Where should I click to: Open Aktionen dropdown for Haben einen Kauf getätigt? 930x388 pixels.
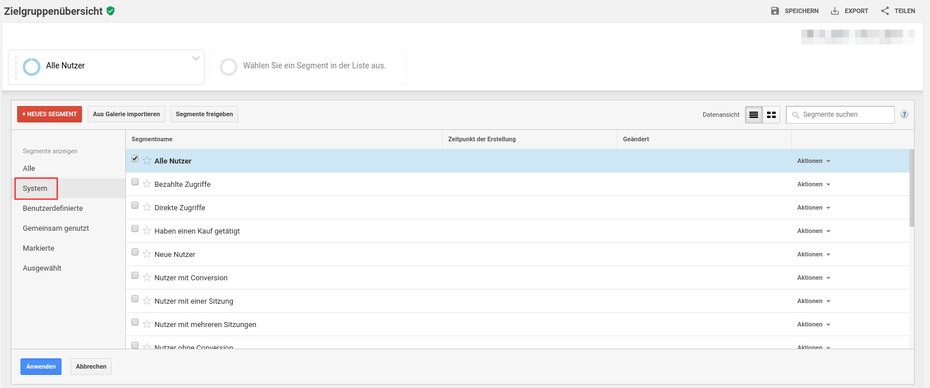tap(813, 231)
